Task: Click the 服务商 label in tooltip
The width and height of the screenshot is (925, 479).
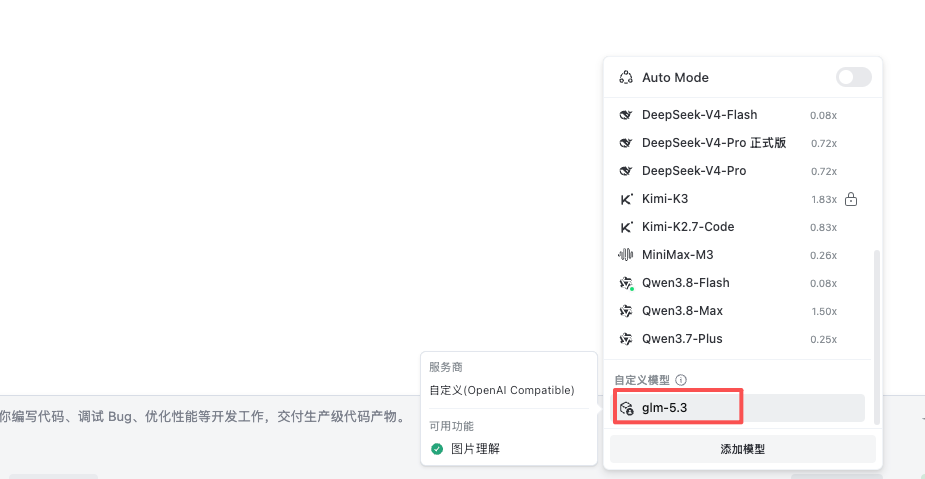Action: pyautogui.click(x=446, y=368)
